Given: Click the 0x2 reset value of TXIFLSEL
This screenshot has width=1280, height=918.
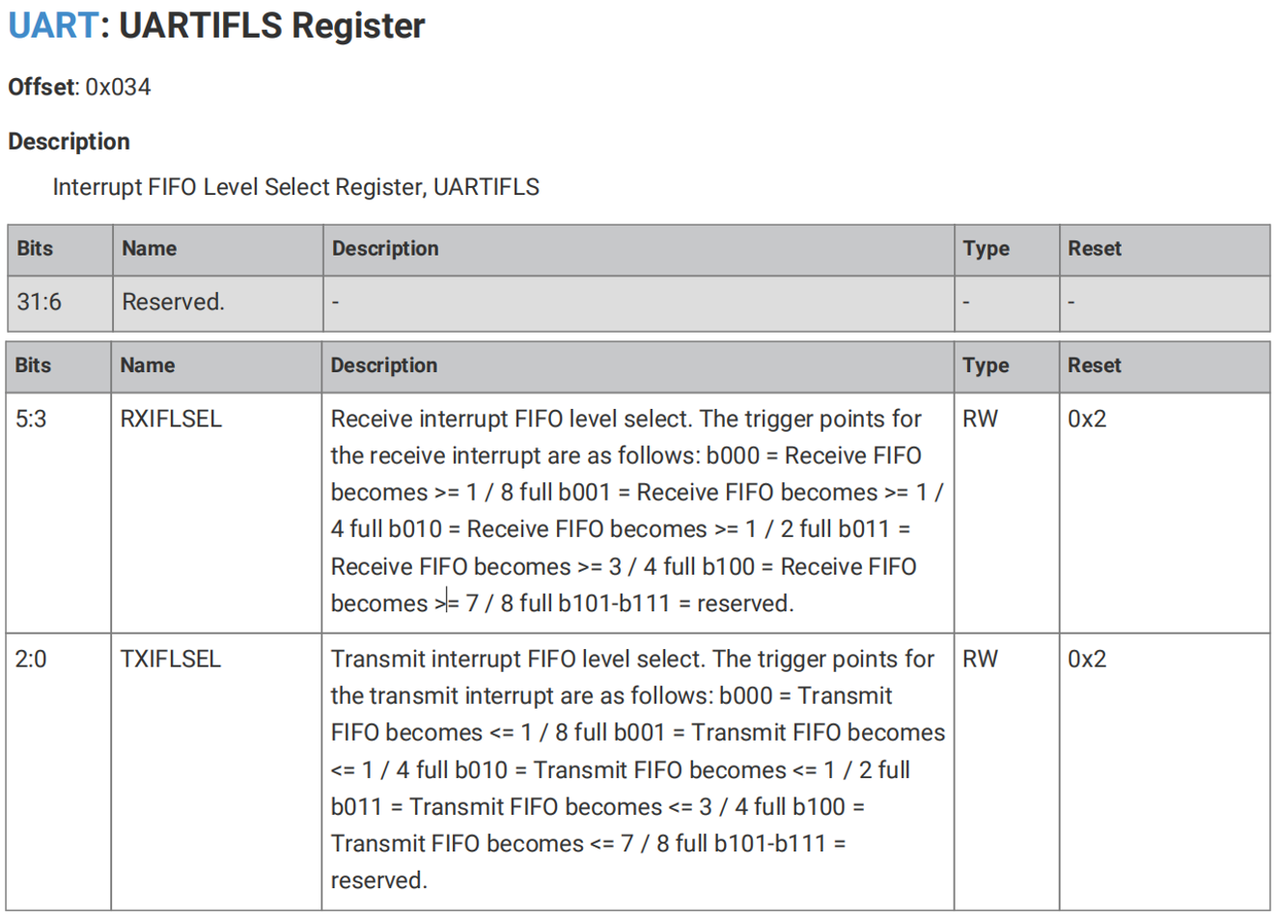Looking at the screenshot, I should click(x=1087, y=659).
